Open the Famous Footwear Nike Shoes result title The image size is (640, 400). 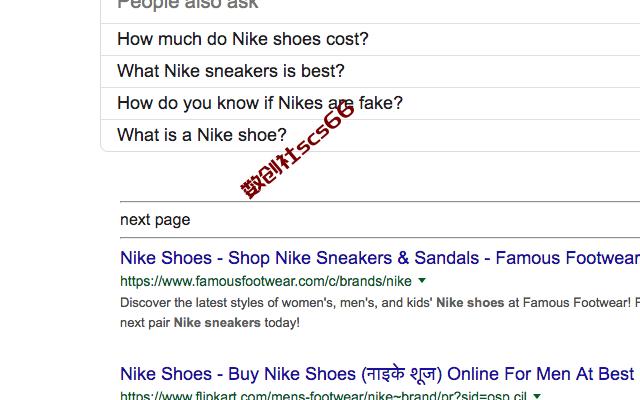[380, 258]
